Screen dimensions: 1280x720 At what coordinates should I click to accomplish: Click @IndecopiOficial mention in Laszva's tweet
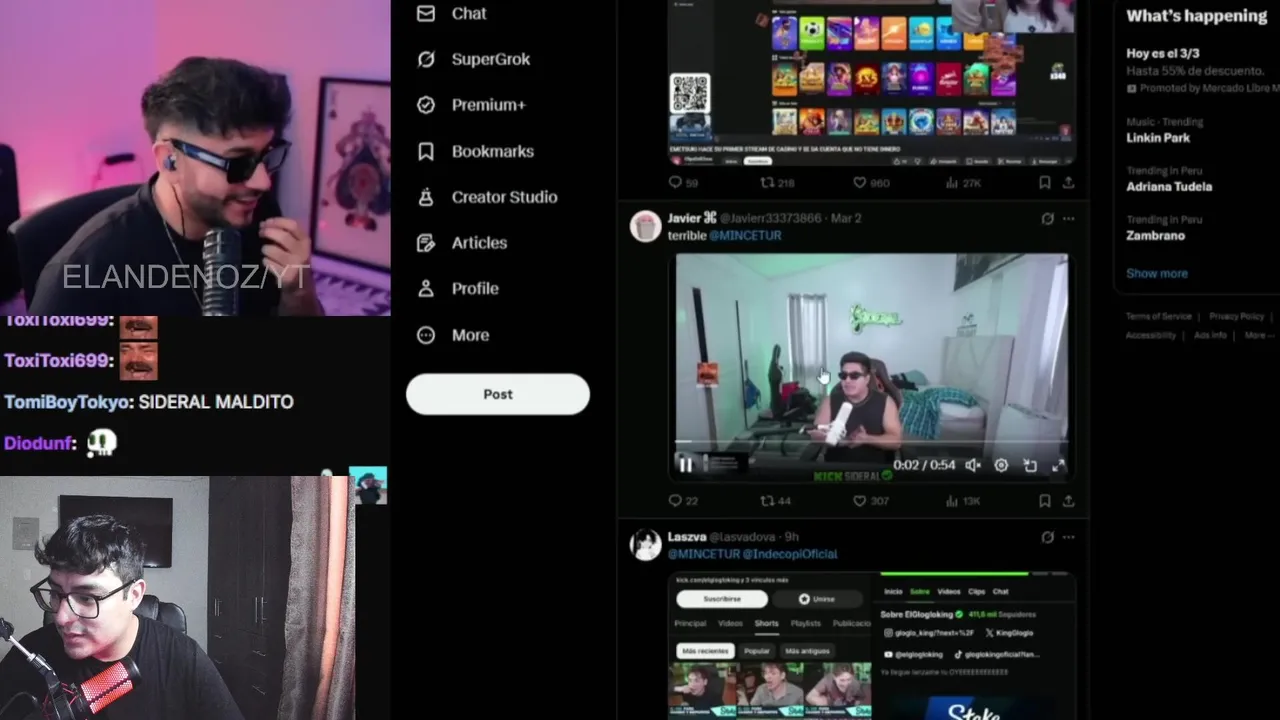click(790, 554)
